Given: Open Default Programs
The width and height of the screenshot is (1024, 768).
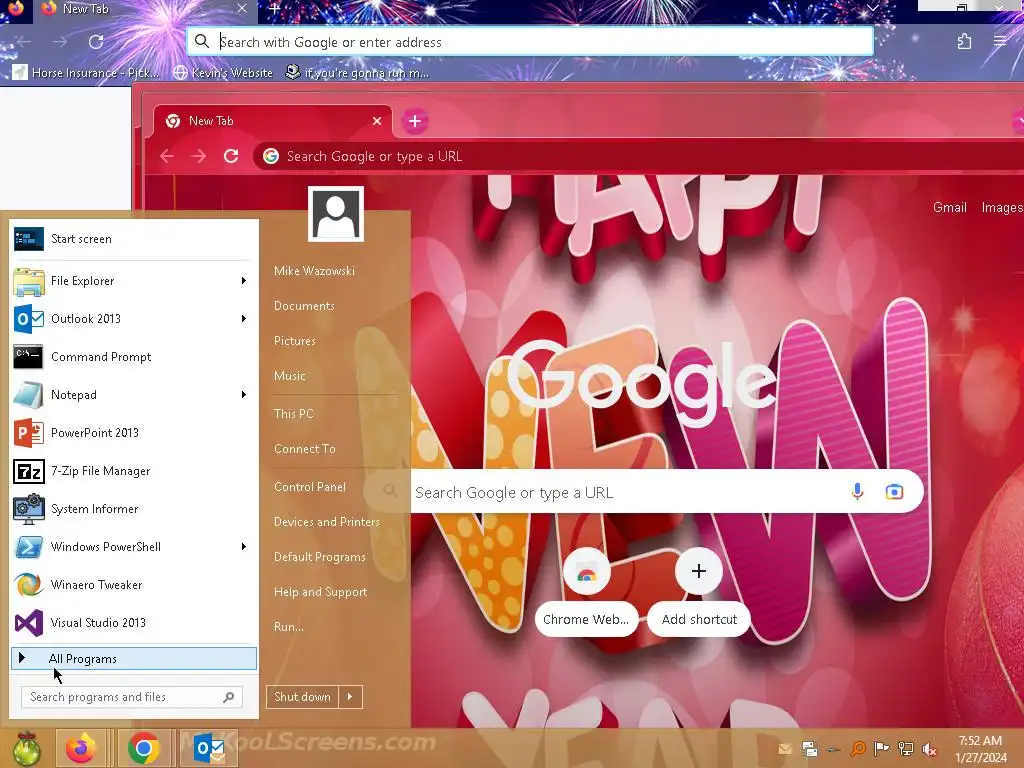Looking at the screenshot, I should click(x=319, y=557).
